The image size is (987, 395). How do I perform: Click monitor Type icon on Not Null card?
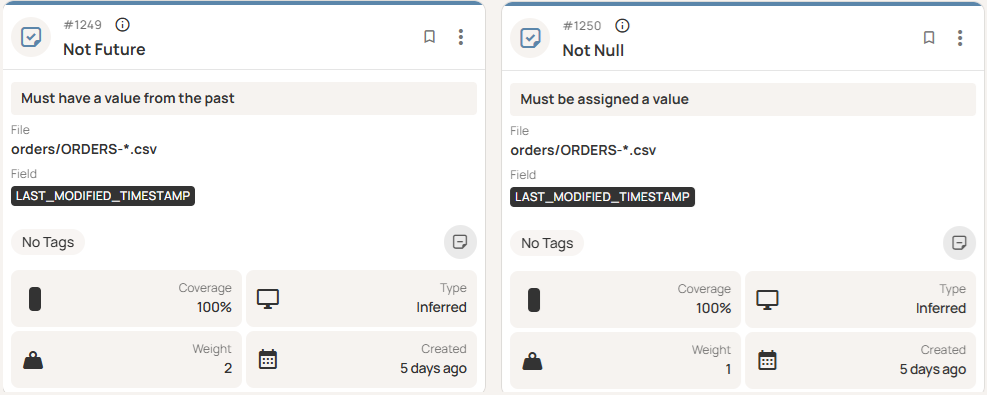[x=767, y=299]
